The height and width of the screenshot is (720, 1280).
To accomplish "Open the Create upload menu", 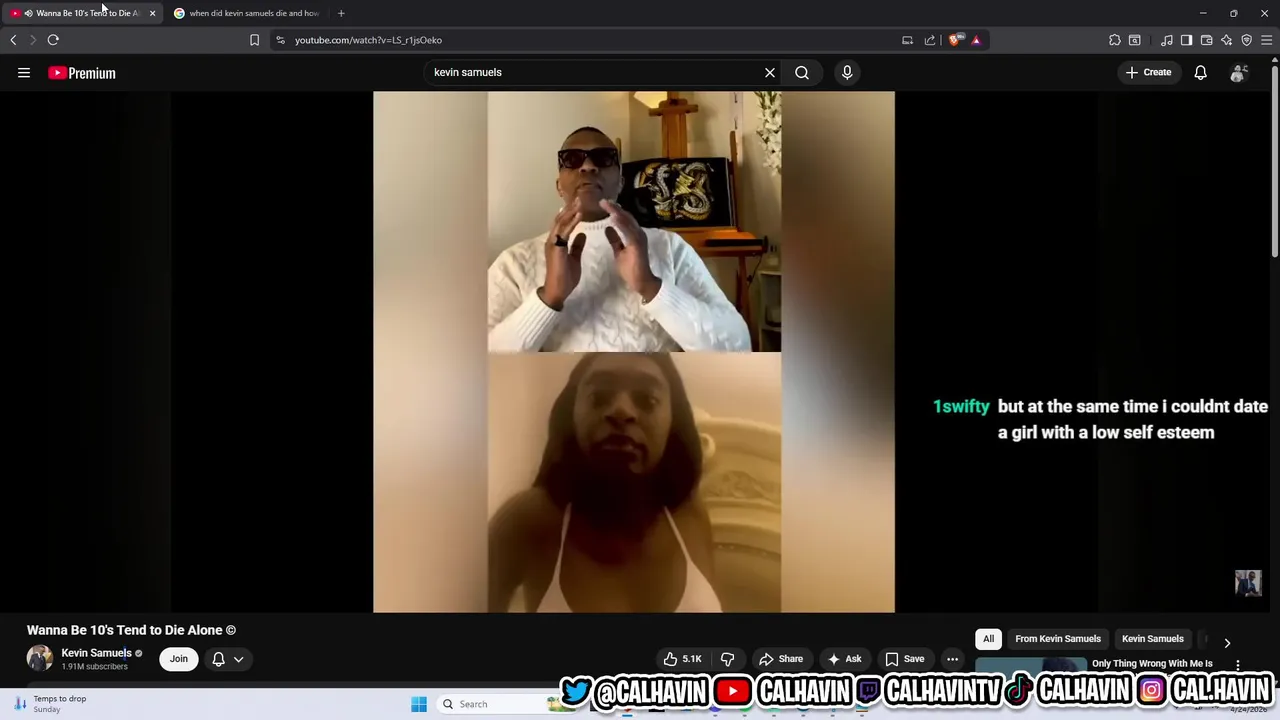I will click(1148, 72).
